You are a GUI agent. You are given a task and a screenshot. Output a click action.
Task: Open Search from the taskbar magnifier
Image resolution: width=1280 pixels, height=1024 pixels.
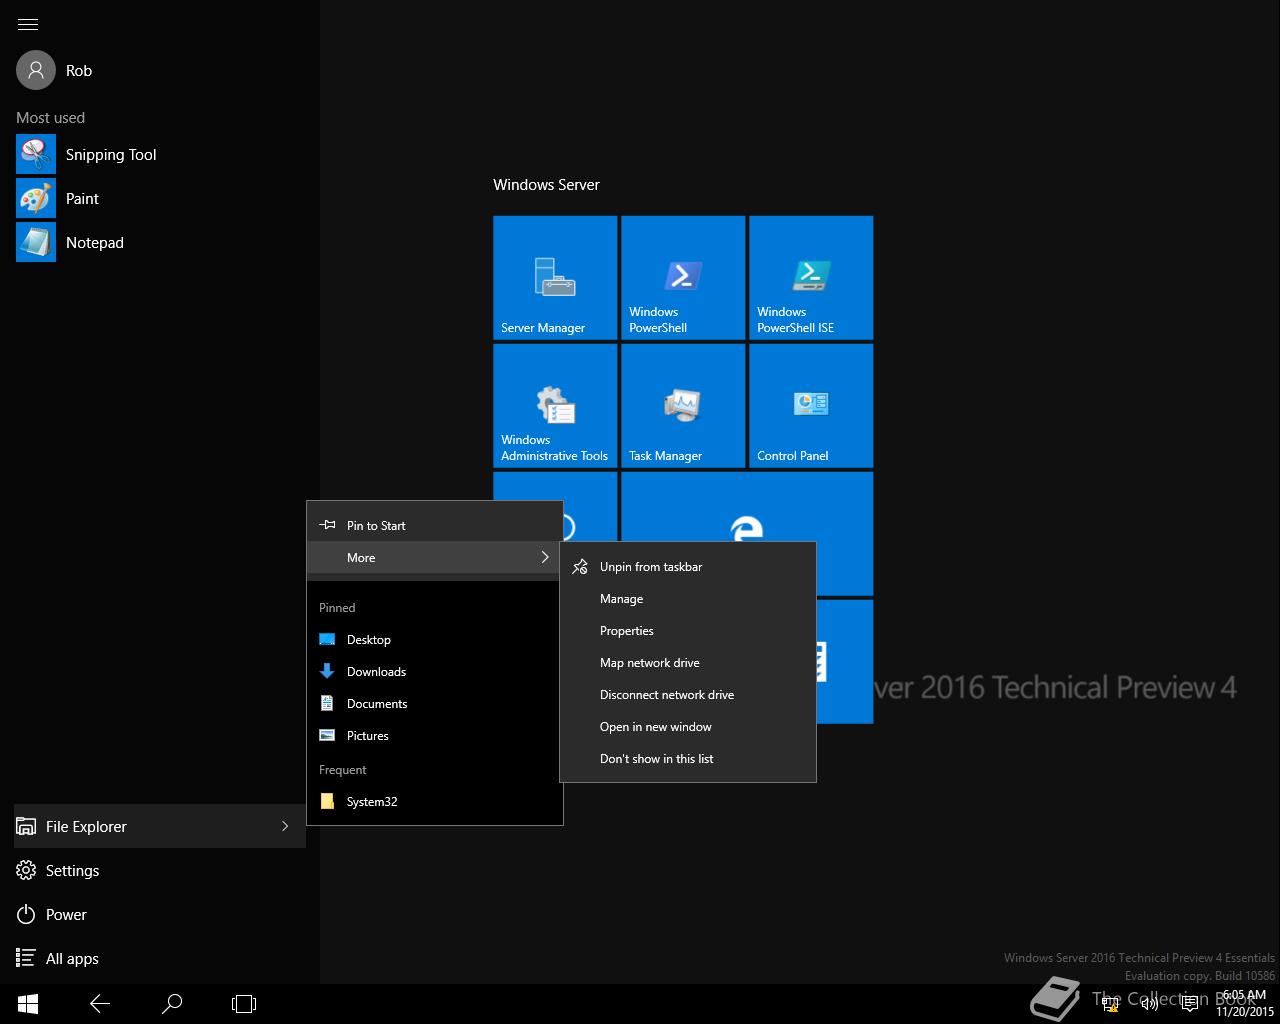[172, 1003]
